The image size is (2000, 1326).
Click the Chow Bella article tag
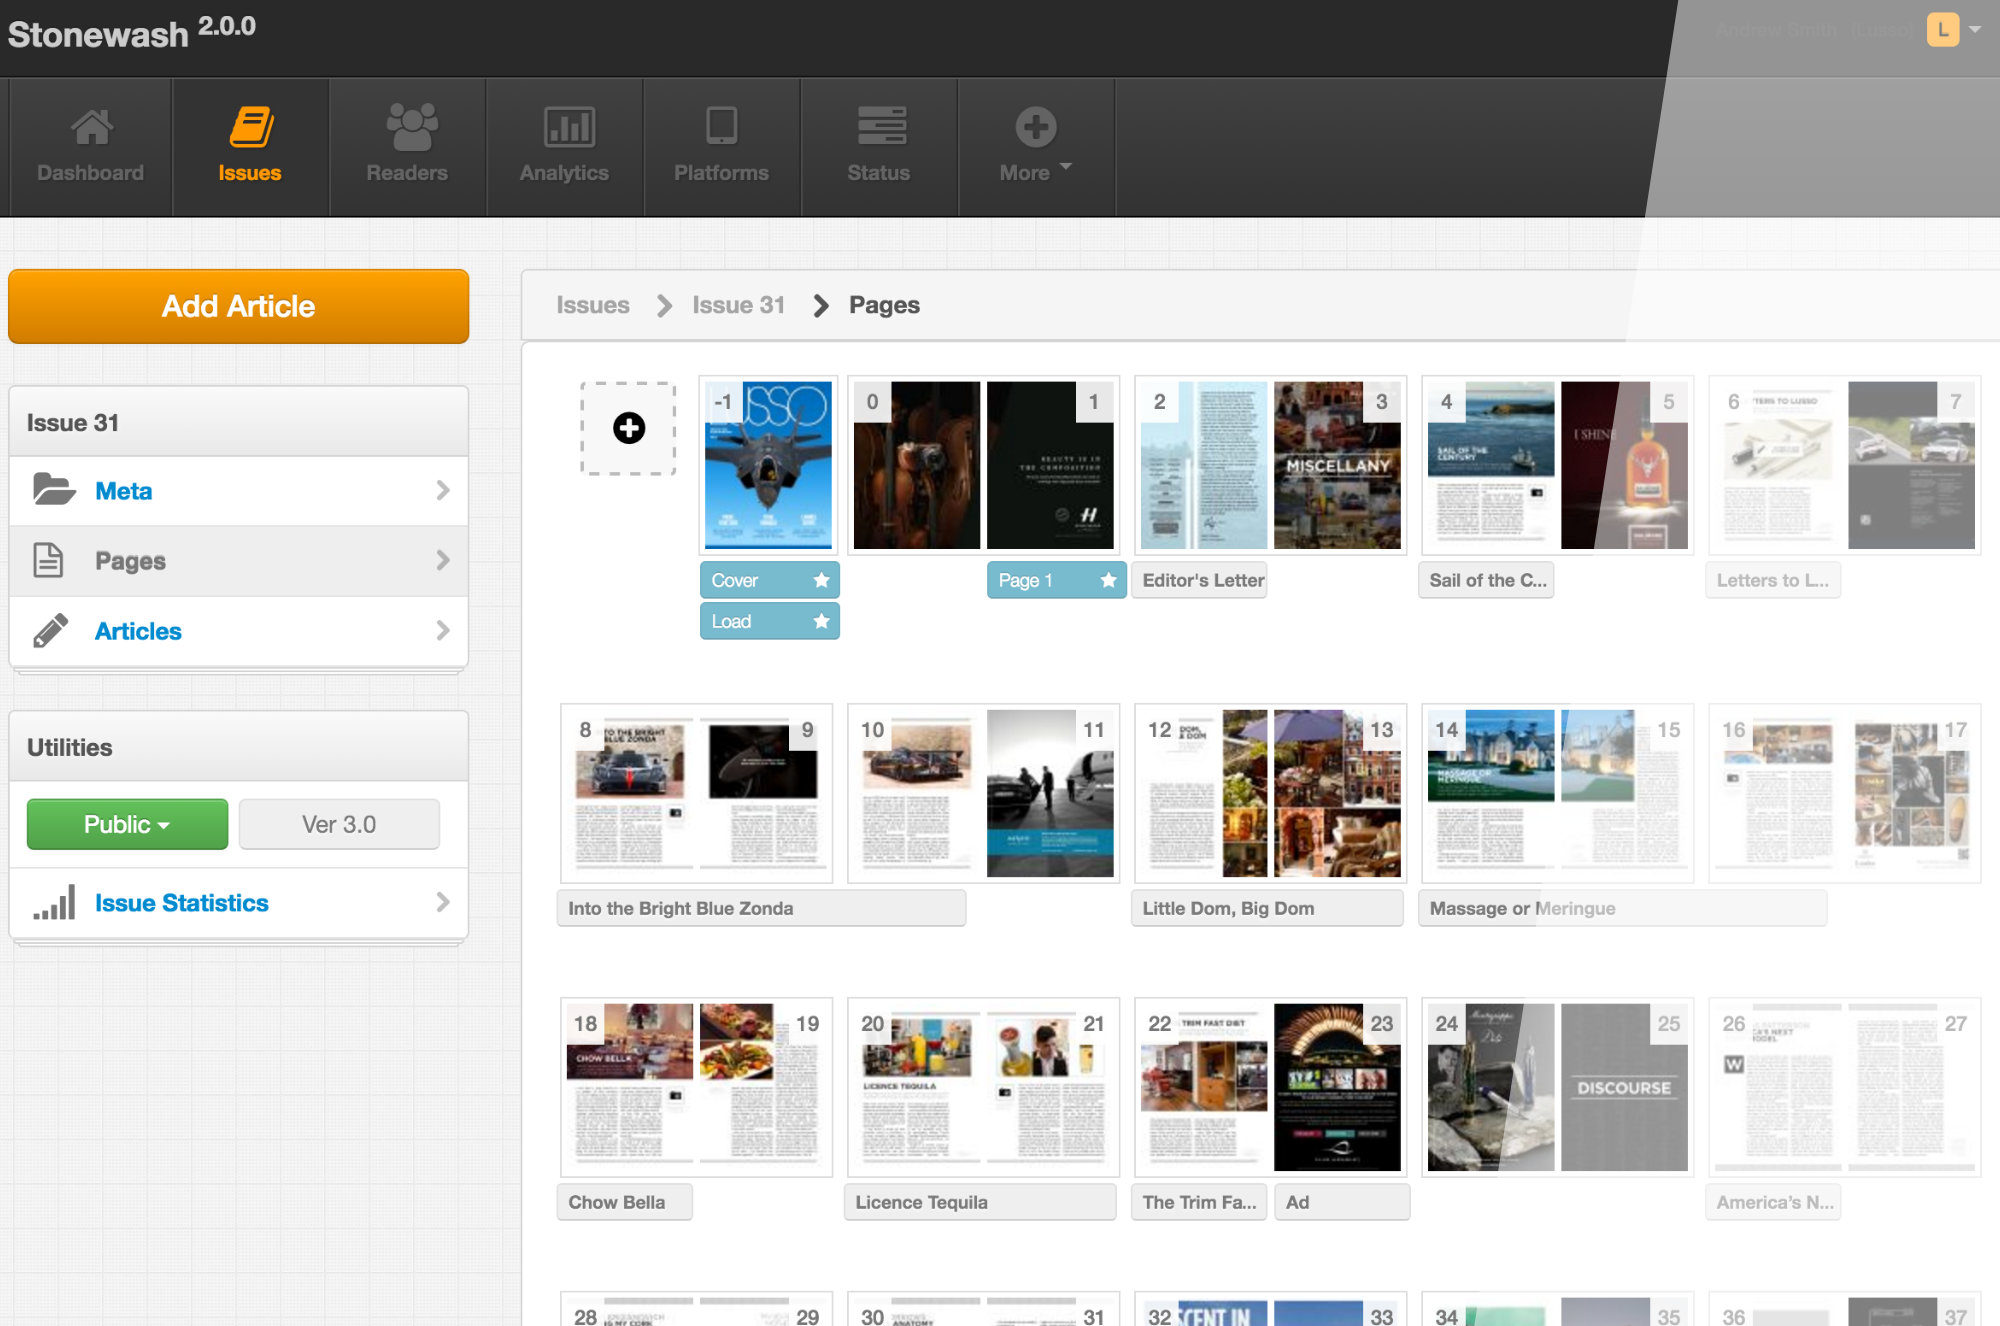625,1202
